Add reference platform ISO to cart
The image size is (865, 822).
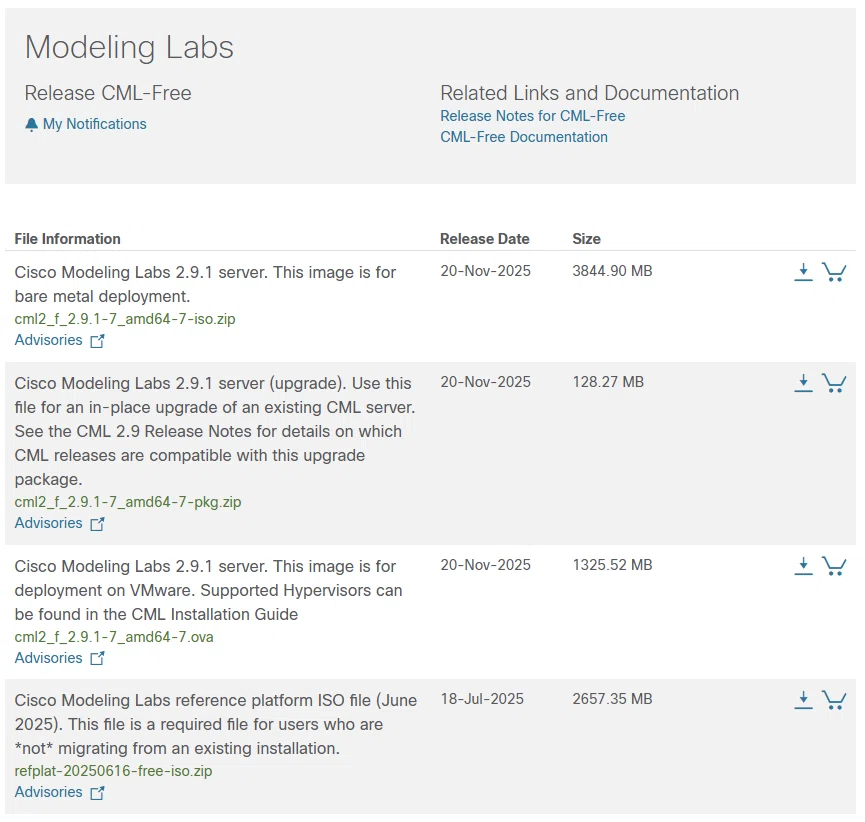click(x=834, y=700)
